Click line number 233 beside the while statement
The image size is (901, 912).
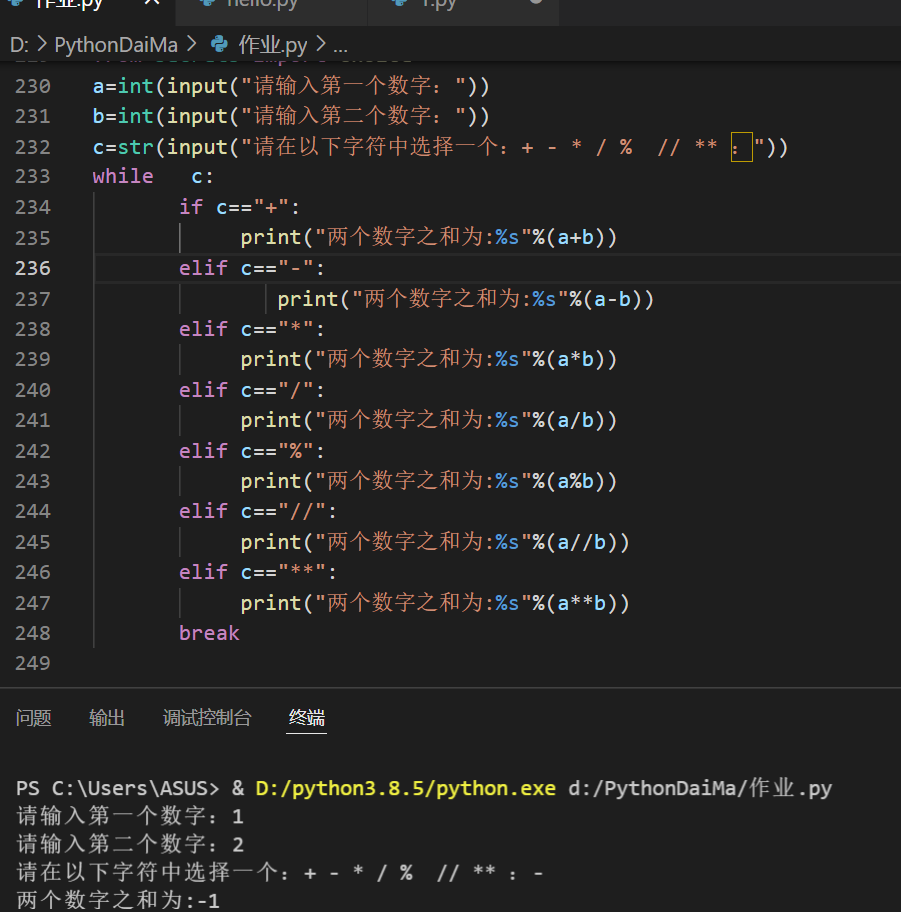coord(33,176)
